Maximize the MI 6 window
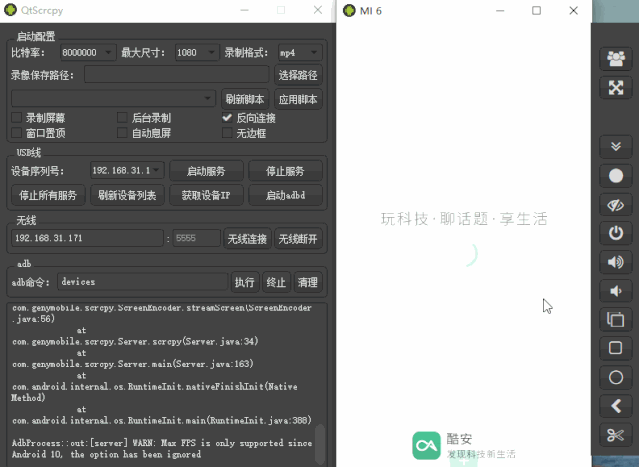 (x=536, y=11)
